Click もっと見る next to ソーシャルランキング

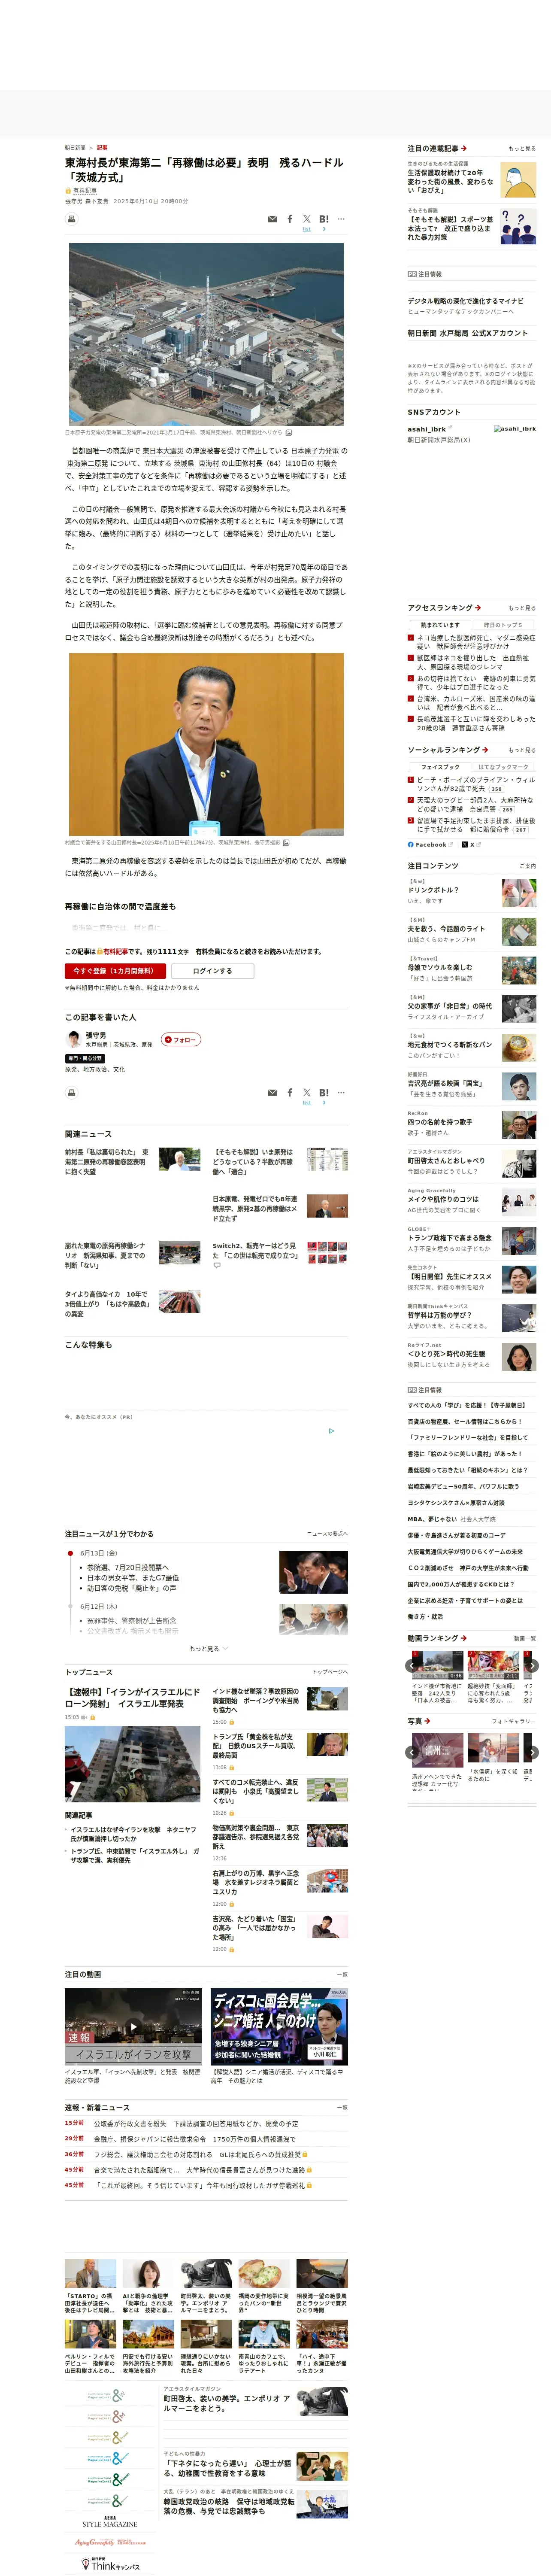click(522, 749)
